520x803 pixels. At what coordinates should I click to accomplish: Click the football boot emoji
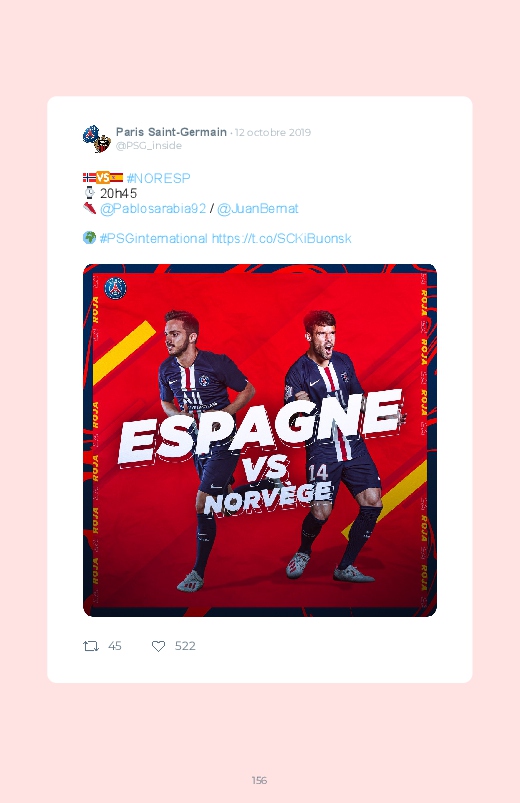pyautogui.click(x=90, y=208)
